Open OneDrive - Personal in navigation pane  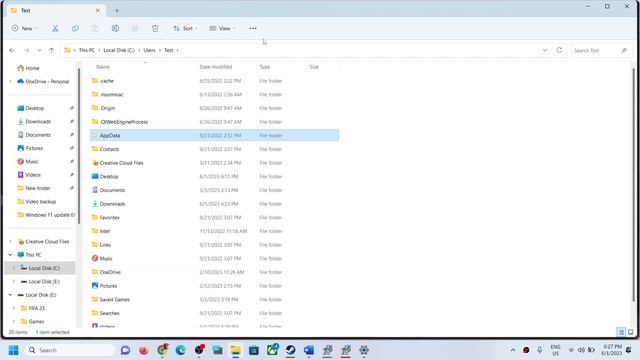(43, 82)
